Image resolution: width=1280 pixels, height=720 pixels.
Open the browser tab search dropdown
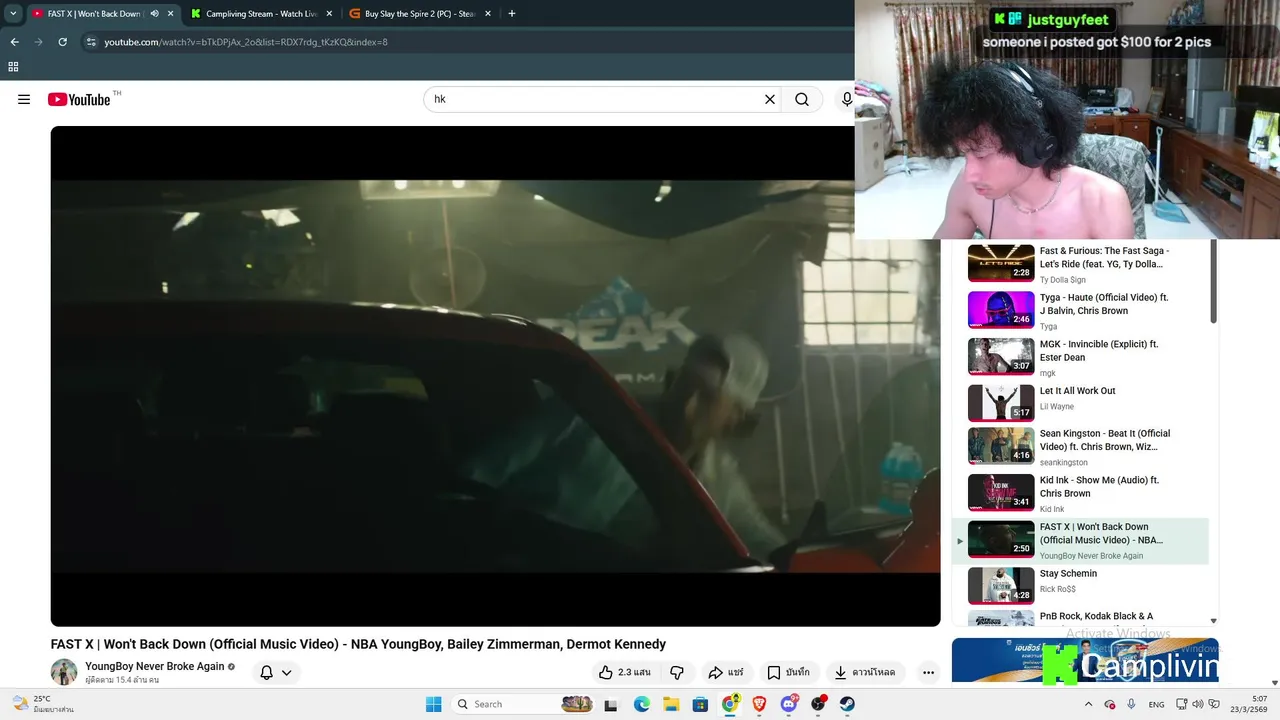pyautogui.click(x=13, y=14)
